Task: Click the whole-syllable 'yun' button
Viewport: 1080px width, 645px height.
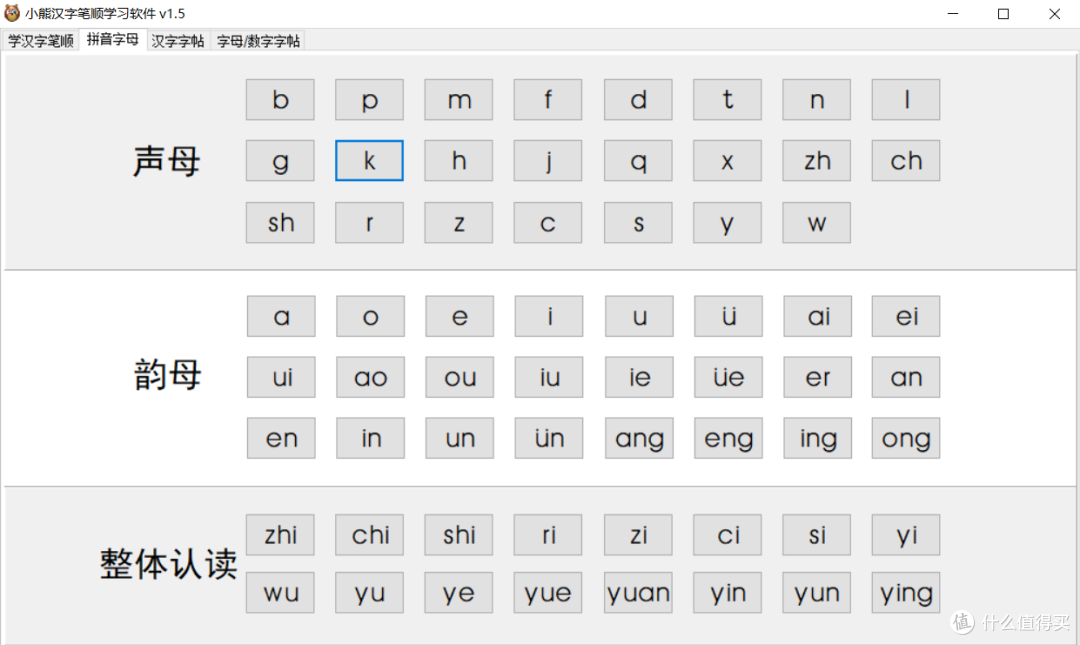Action: coord(817,593)
